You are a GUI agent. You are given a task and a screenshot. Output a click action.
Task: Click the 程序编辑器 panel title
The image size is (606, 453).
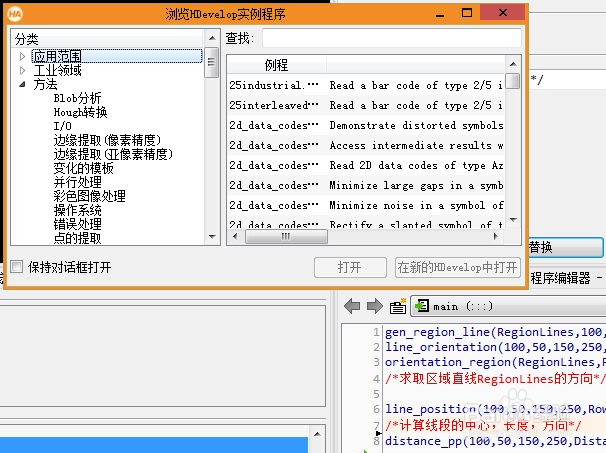pos(560,278)
